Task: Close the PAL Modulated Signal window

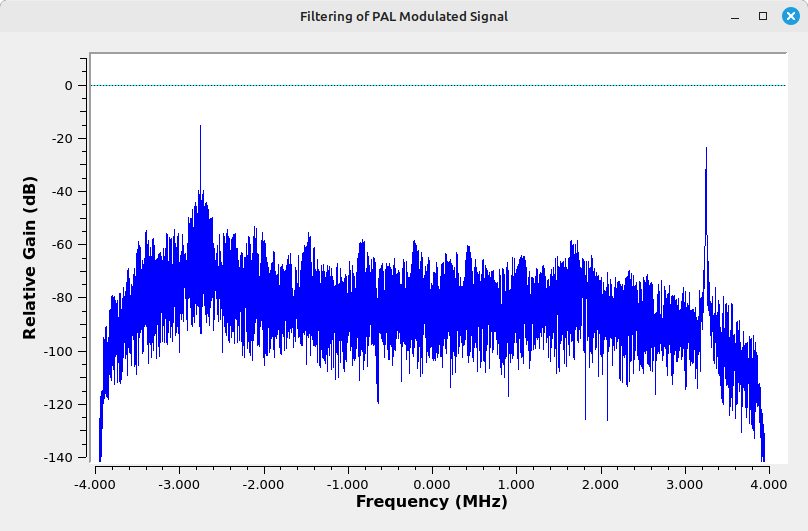Action: [x=789, y=17]
